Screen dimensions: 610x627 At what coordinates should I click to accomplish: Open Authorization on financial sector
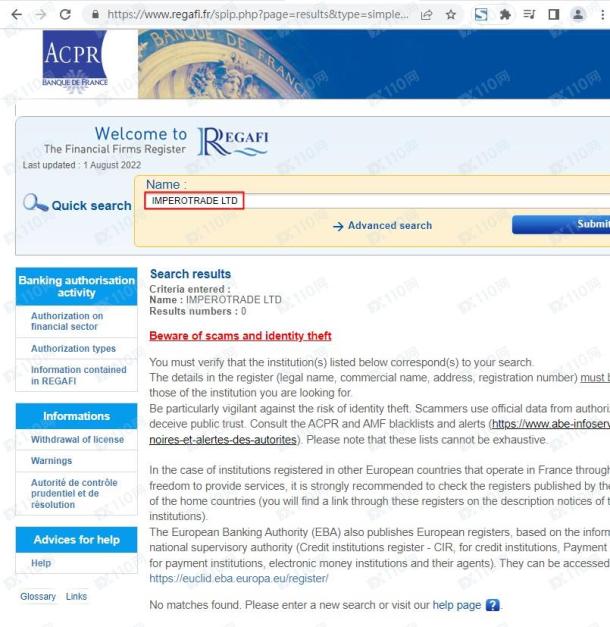point(67,321)
